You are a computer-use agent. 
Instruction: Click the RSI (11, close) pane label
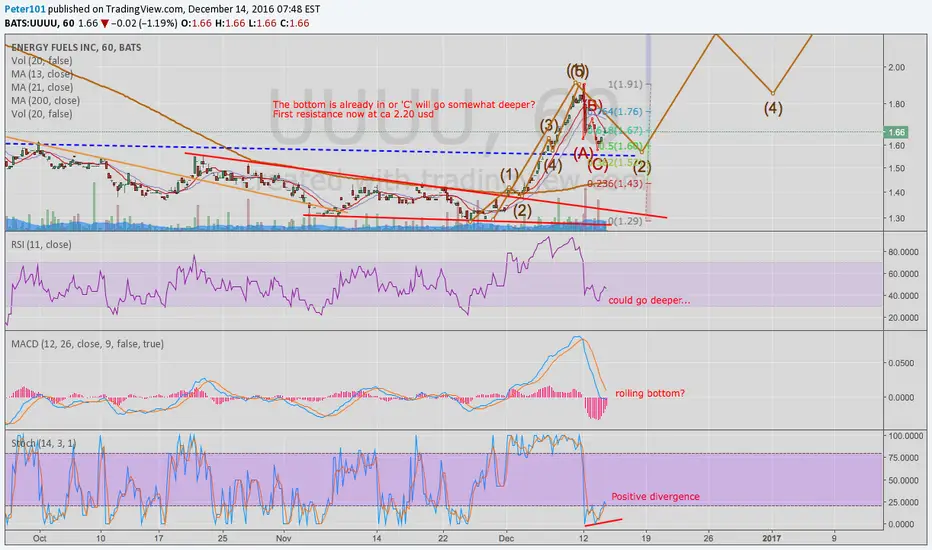[41, 244]
